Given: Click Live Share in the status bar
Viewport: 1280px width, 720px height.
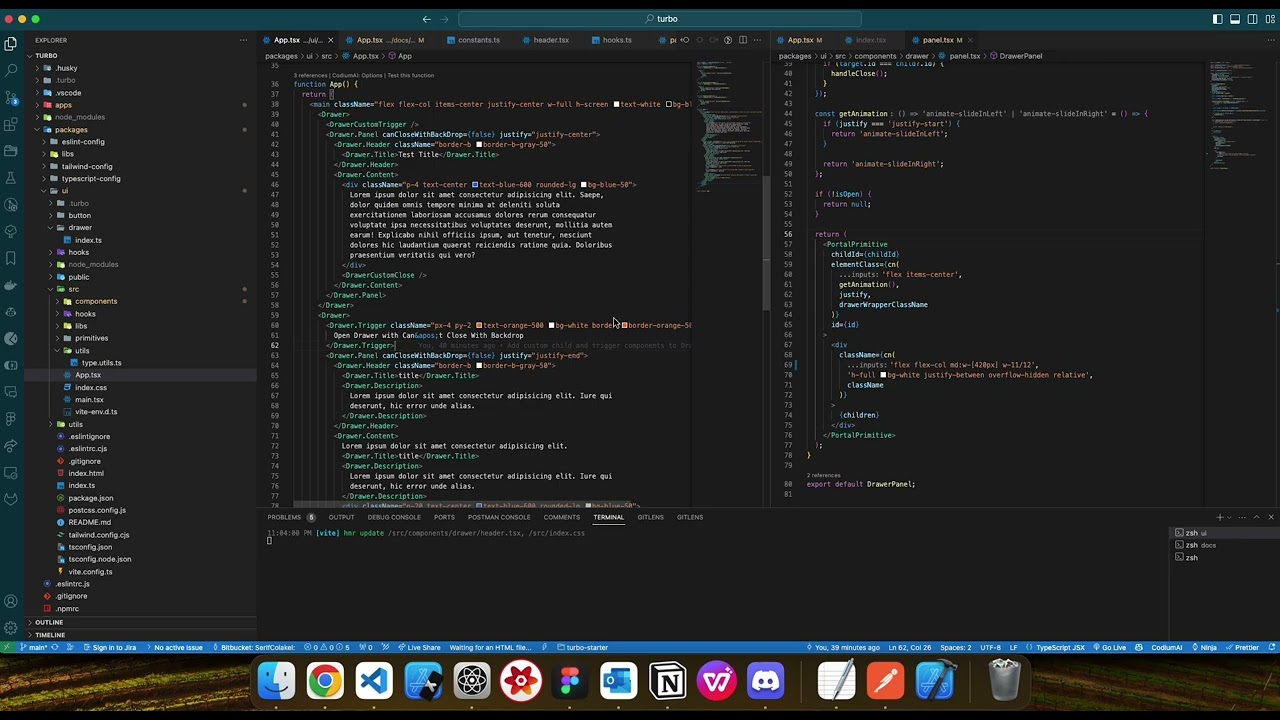Looking at the screenshot, I should 419,647.
